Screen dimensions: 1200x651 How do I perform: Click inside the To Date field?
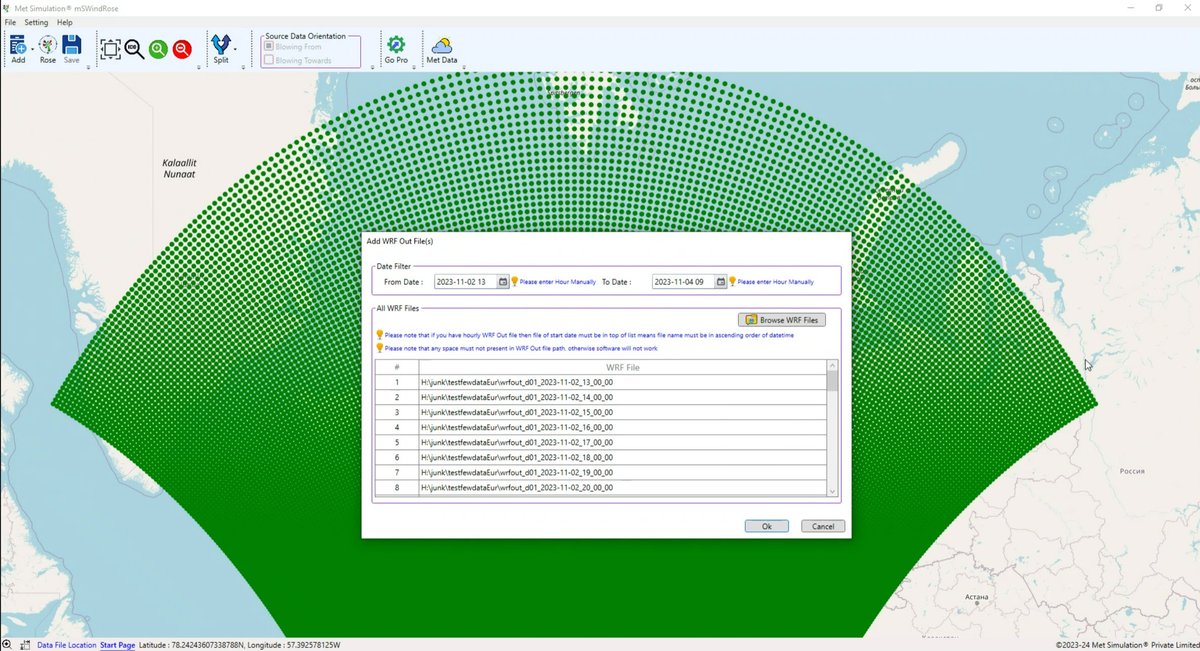tap(683, 282)
